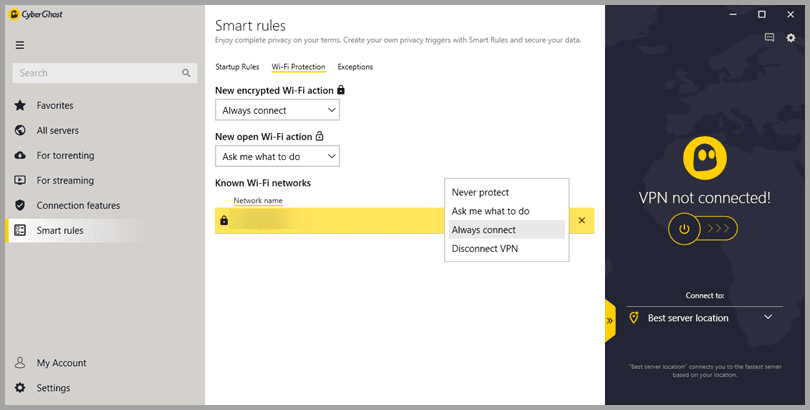This screenshot has height=410, width=810.
Task: Open the feedback chat icon
Action: (x=769, y=38)
